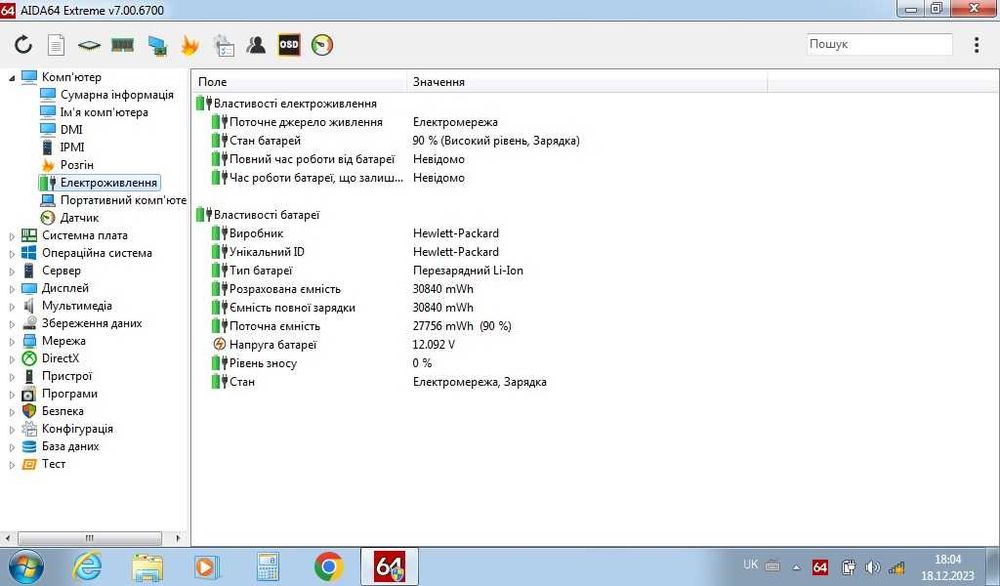Click the CPU chip toolbar icon
The width and height of the screenshot is (1000, 586).
89,45
